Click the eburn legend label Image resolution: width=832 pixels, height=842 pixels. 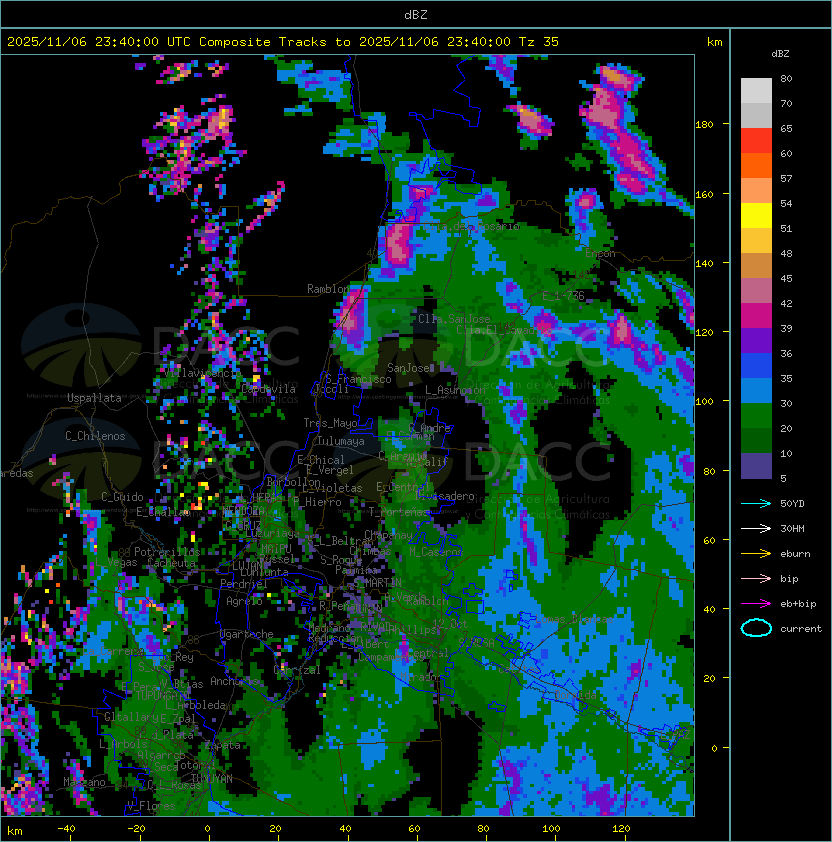795,554
